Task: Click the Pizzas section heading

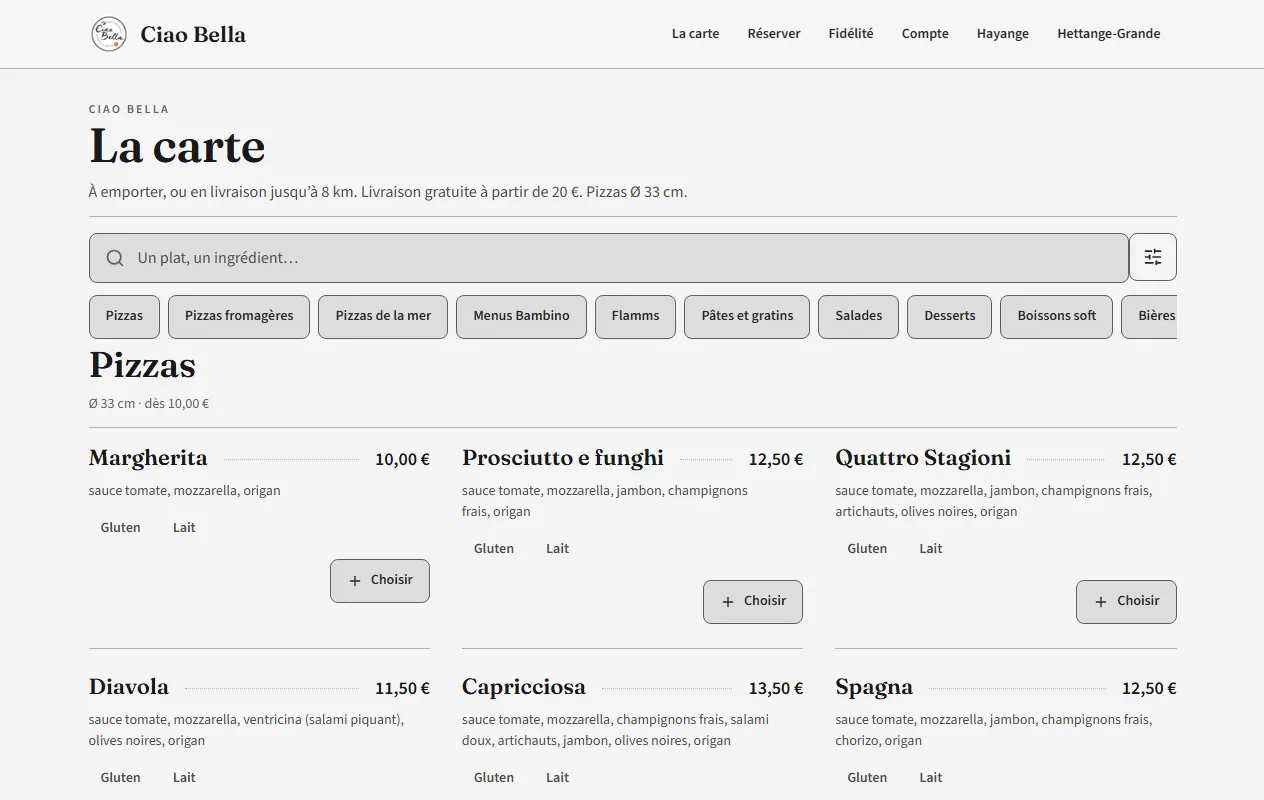Action: 142,365
